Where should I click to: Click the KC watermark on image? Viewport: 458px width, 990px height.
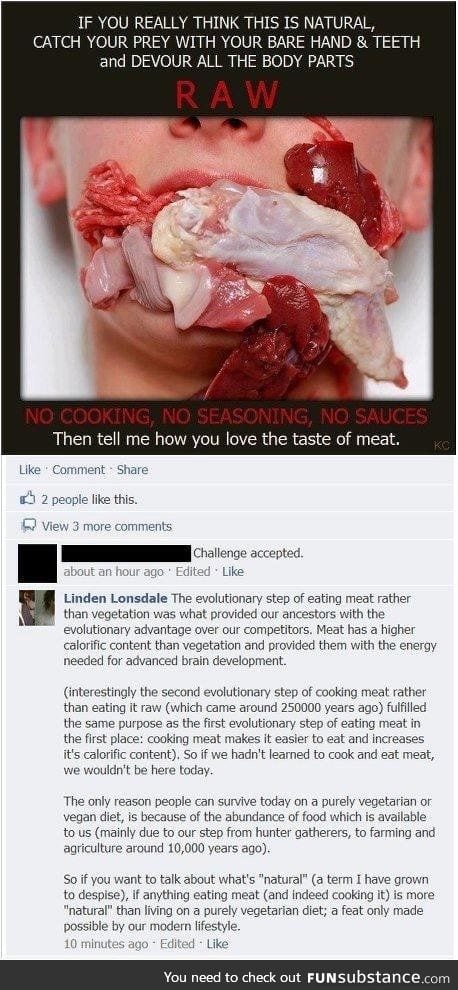click(x=441, y=445)
